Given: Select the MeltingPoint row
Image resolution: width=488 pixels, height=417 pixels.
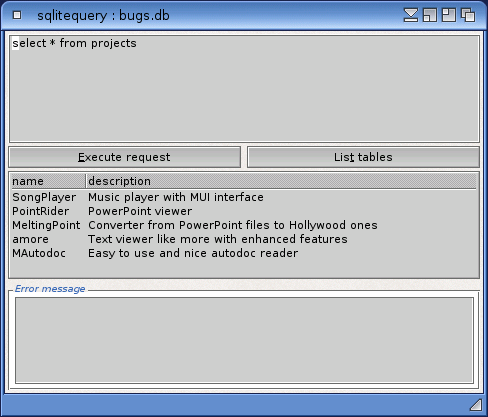Looking at the screenshot, I should [244, 225].
